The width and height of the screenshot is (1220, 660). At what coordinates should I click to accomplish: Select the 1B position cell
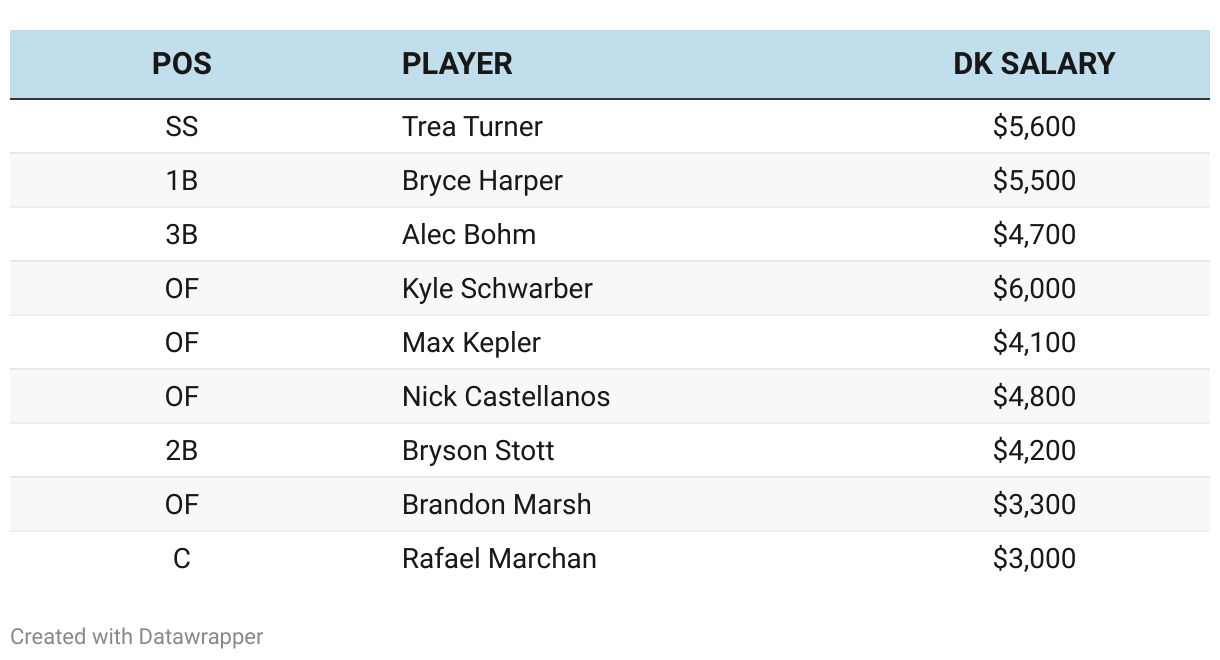pyautogui.click(x=181, y=181)
